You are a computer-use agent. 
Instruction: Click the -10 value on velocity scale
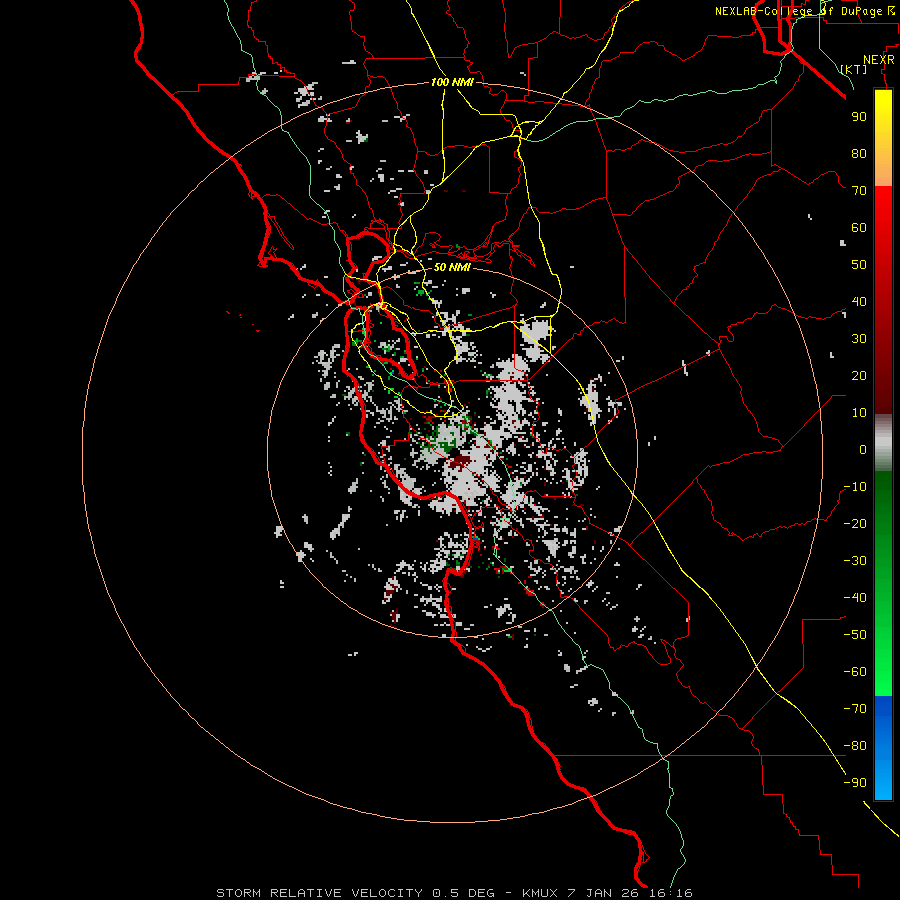[855, 487]
